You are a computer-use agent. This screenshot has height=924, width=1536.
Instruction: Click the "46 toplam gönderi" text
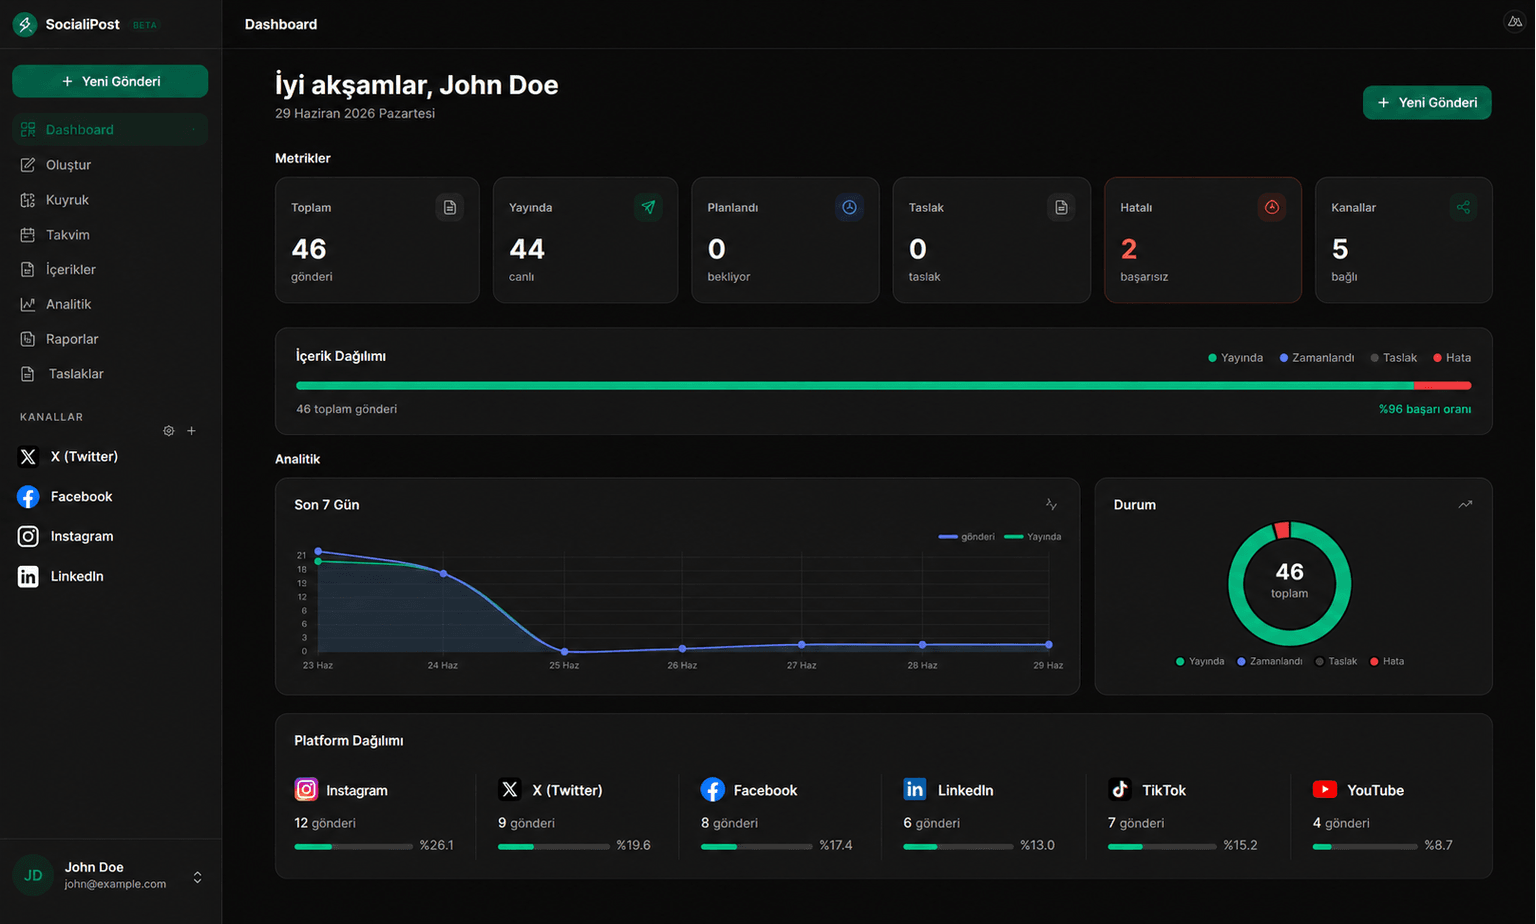[346, 409]
